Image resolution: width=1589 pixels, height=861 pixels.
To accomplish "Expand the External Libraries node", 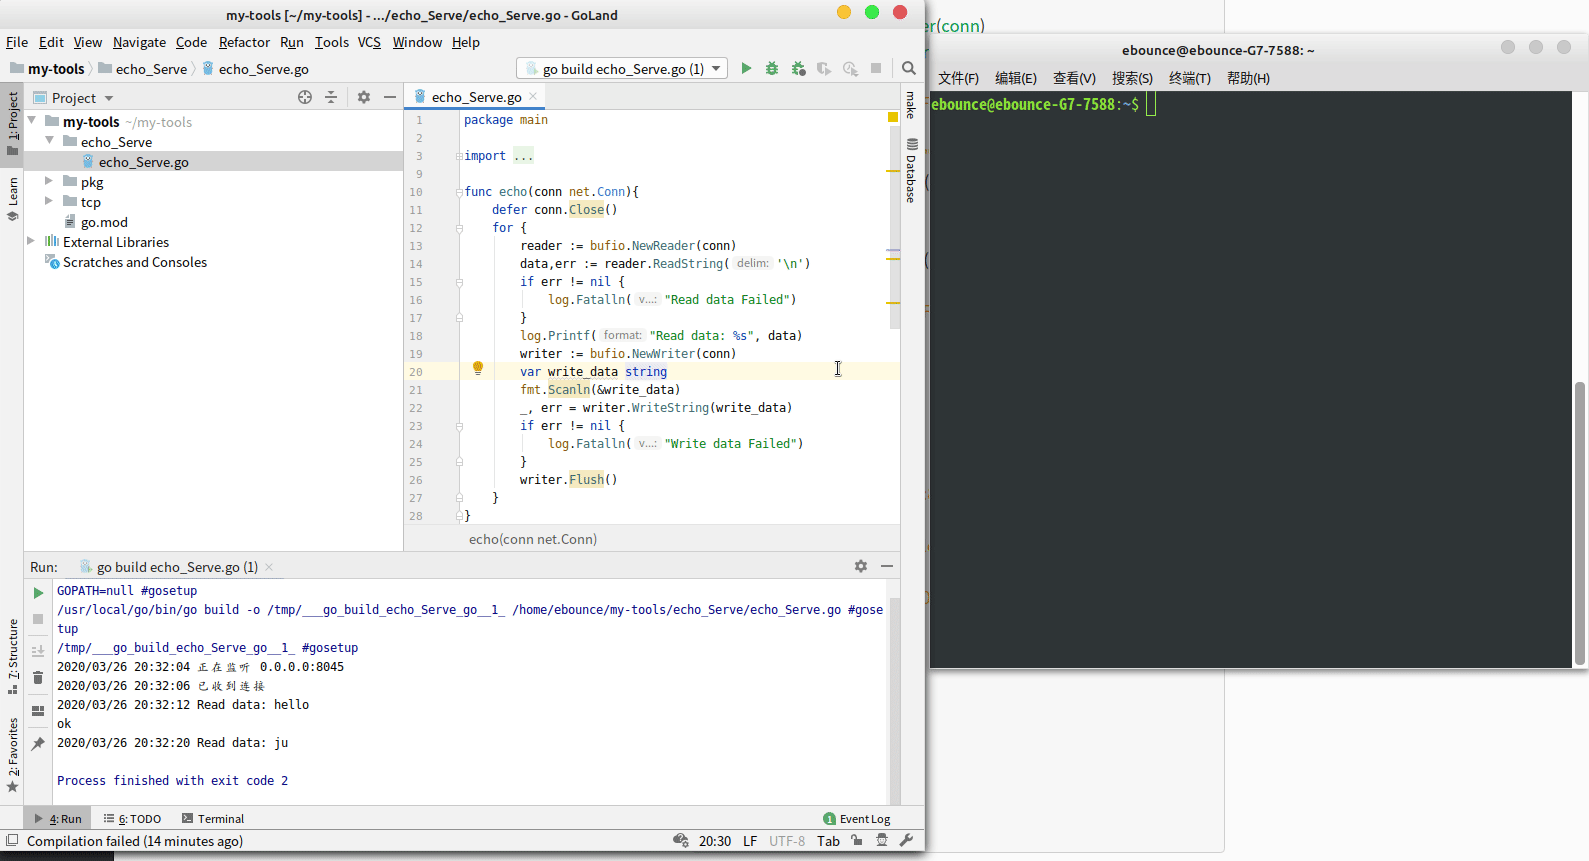I will pos(31,242).
